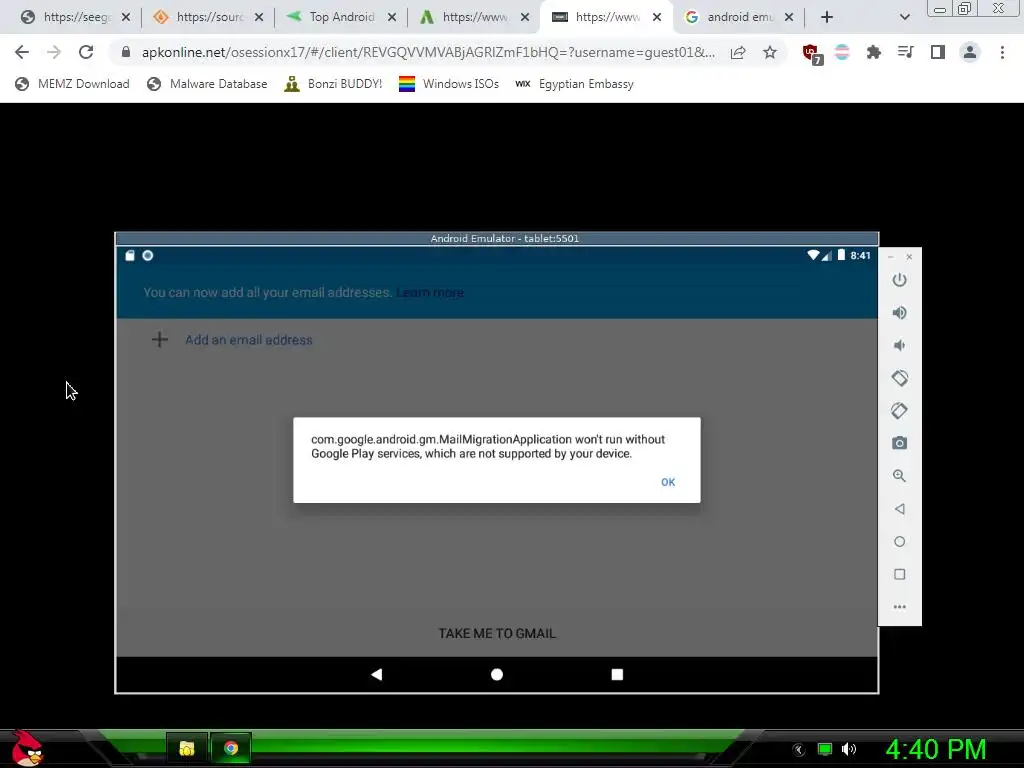The image size is (1024, 768).
Task: Go back in Chrome browser
Action: [22, 52]
